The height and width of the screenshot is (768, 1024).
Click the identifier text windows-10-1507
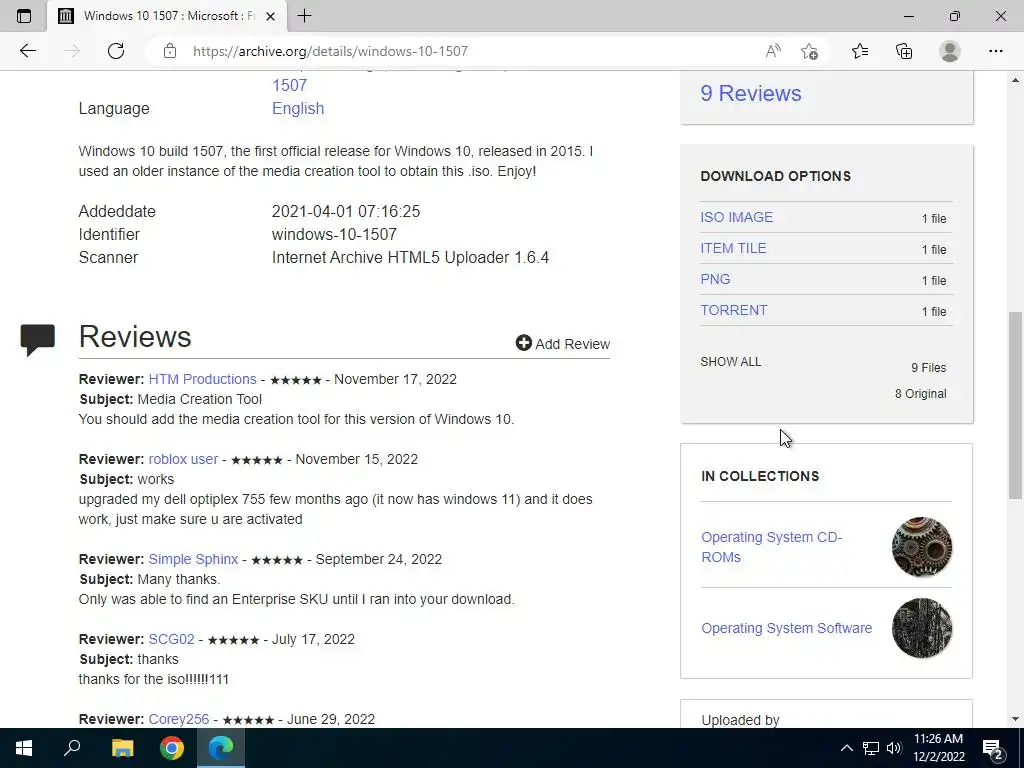334,234
